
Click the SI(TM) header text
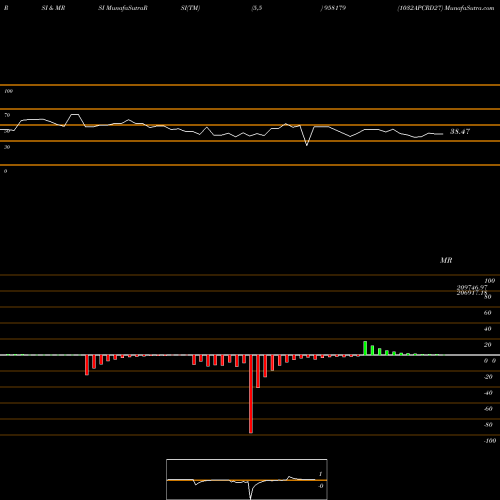click(x=190, y=8)
